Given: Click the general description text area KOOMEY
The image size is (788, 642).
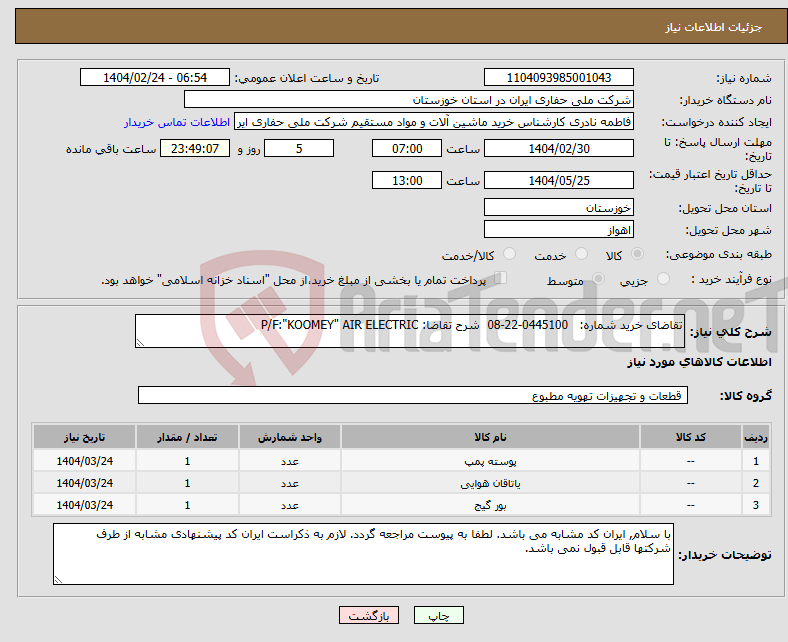Looking at the screenshot, I should point(410,331).
